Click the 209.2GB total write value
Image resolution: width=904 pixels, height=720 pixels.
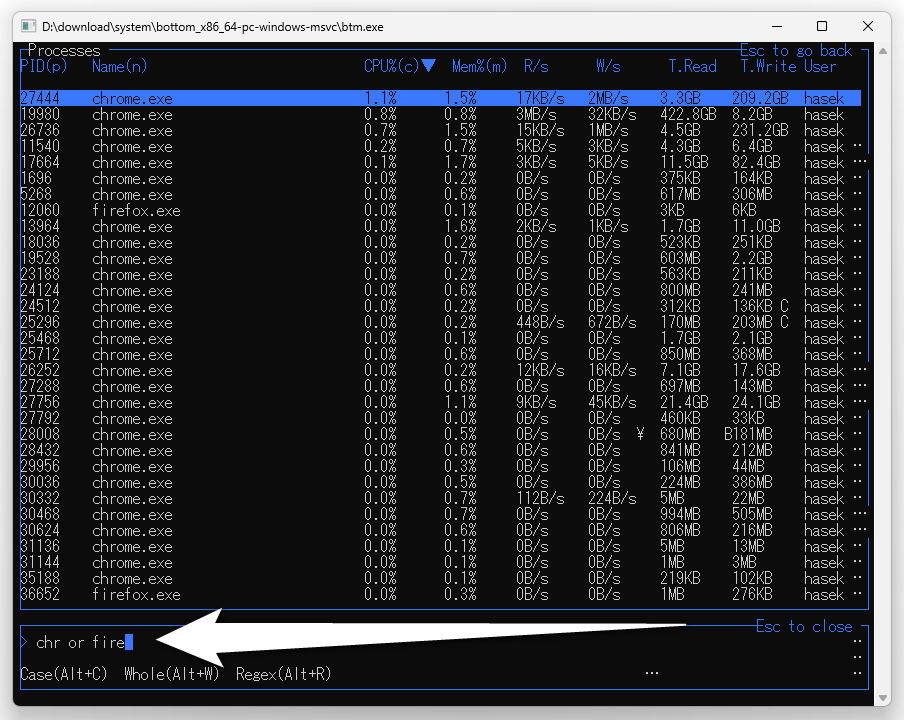click(x=760, y=98)
